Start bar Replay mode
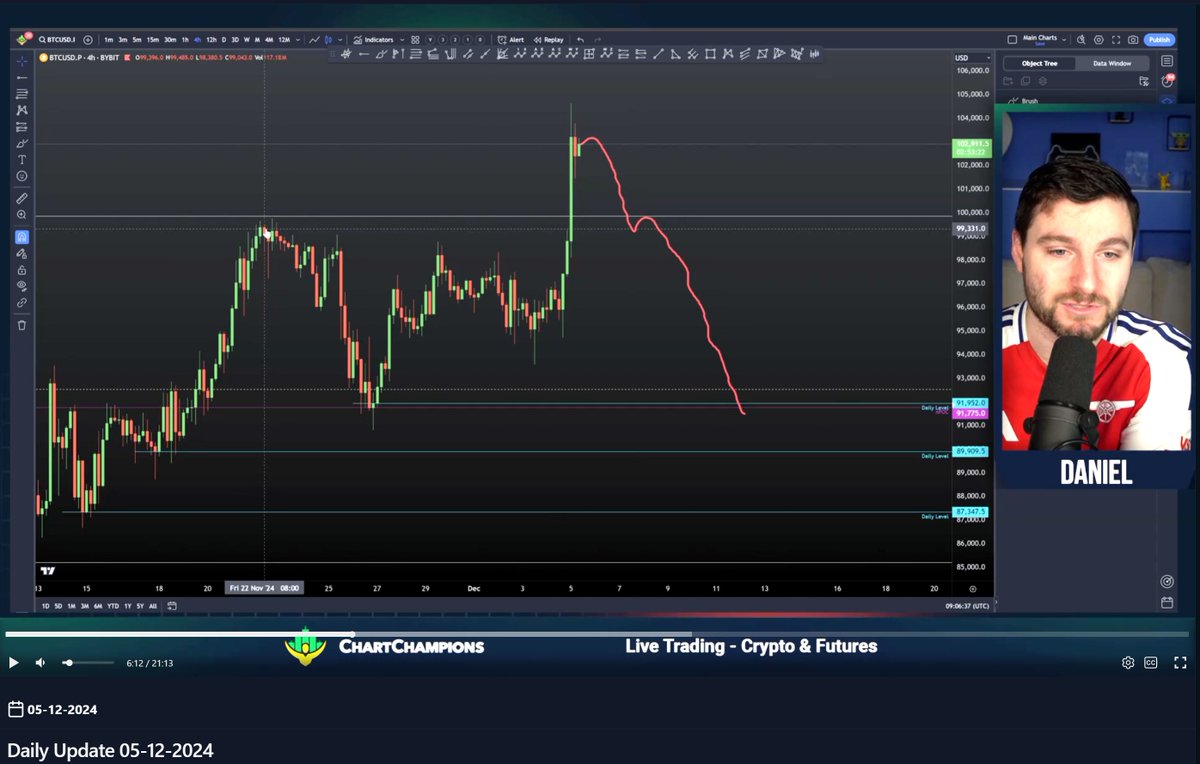The image size is (1200, 764). click(548, 40)
